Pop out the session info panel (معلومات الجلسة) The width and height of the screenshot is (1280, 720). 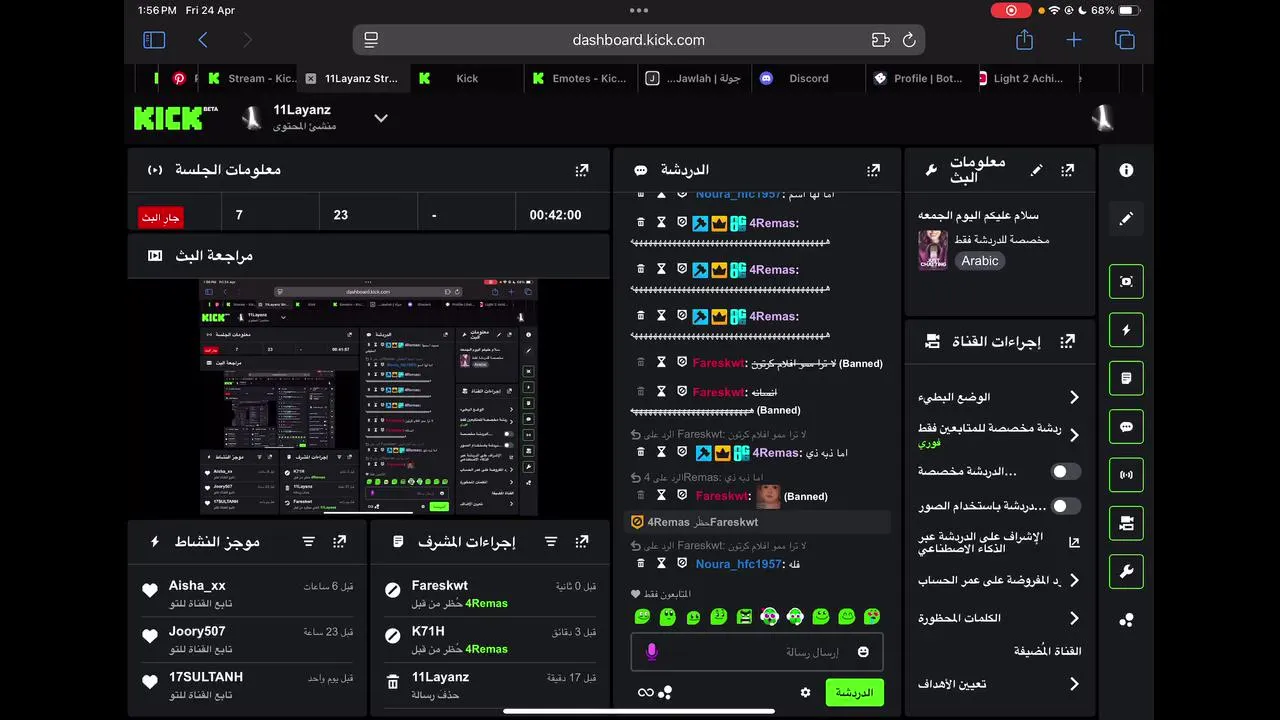pyautogui.click(x=582, y=171)
